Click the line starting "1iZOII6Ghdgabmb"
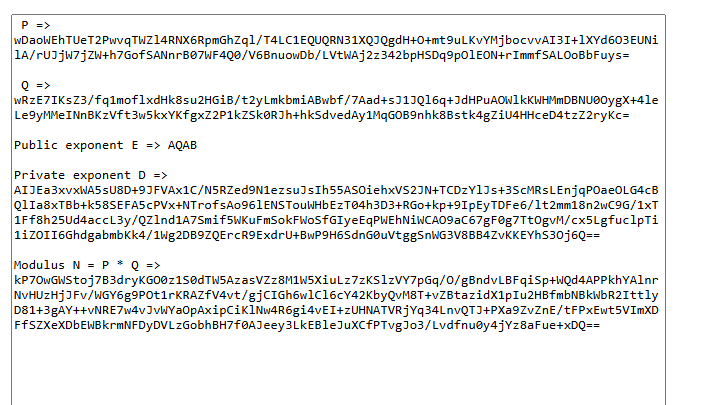 pos(307,235)
